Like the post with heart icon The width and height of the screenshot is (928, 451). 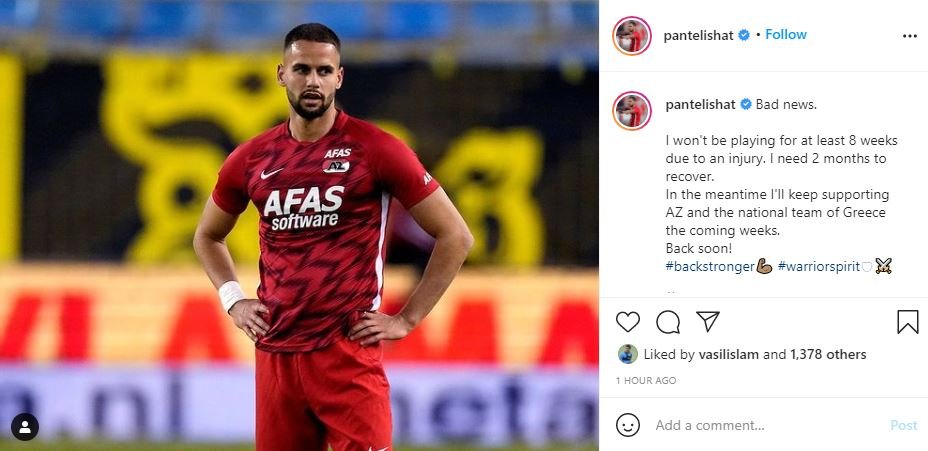click(628, 322)
